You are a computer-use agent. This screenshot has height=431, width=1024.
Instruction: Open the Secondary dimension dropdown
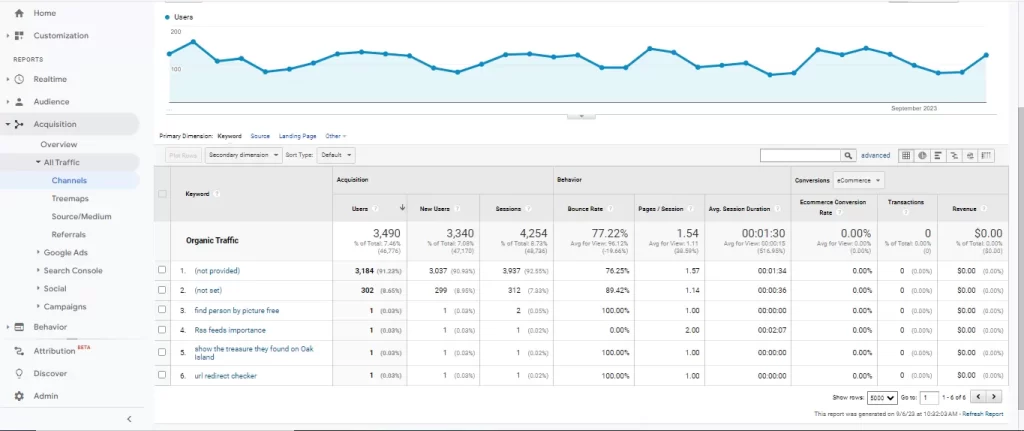point(243,155)
